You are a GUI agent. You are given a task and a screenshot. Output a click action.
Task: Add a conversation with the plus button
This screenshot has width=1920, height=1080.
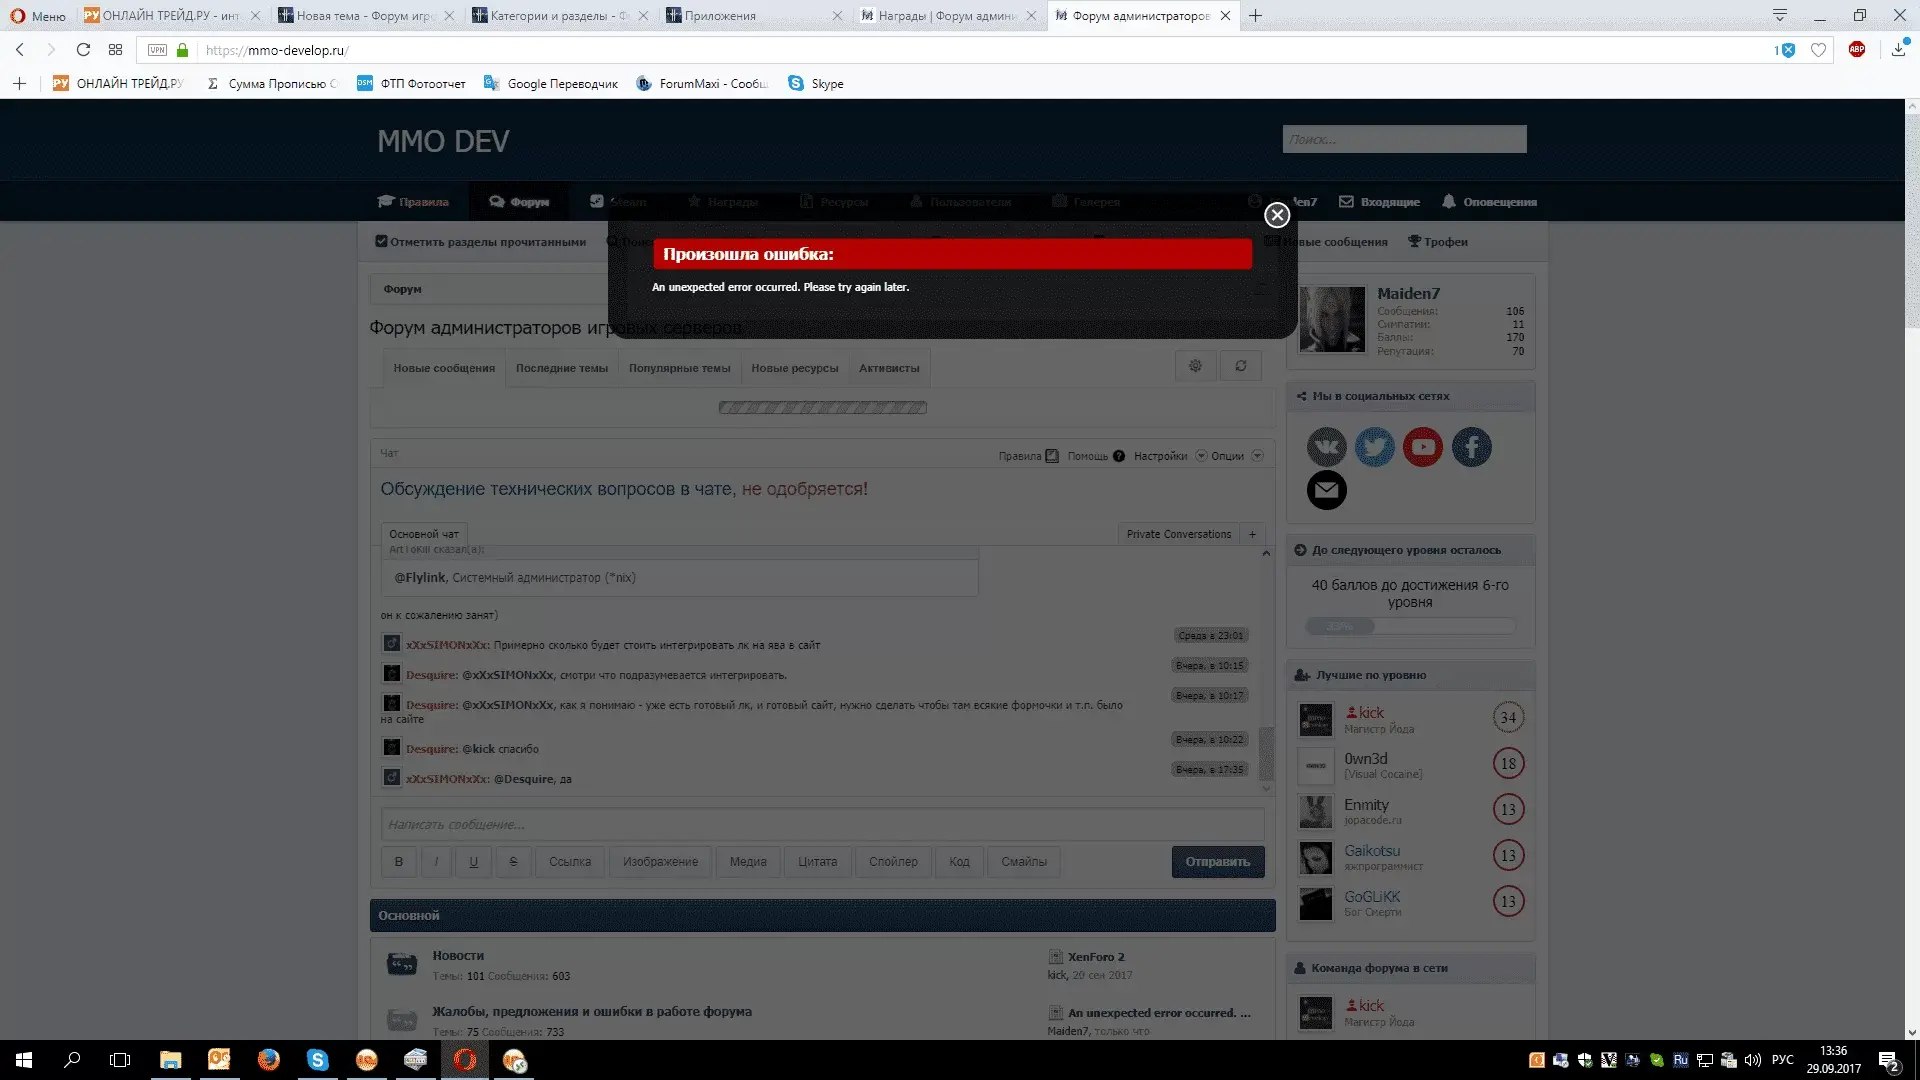click(1252, 534)
